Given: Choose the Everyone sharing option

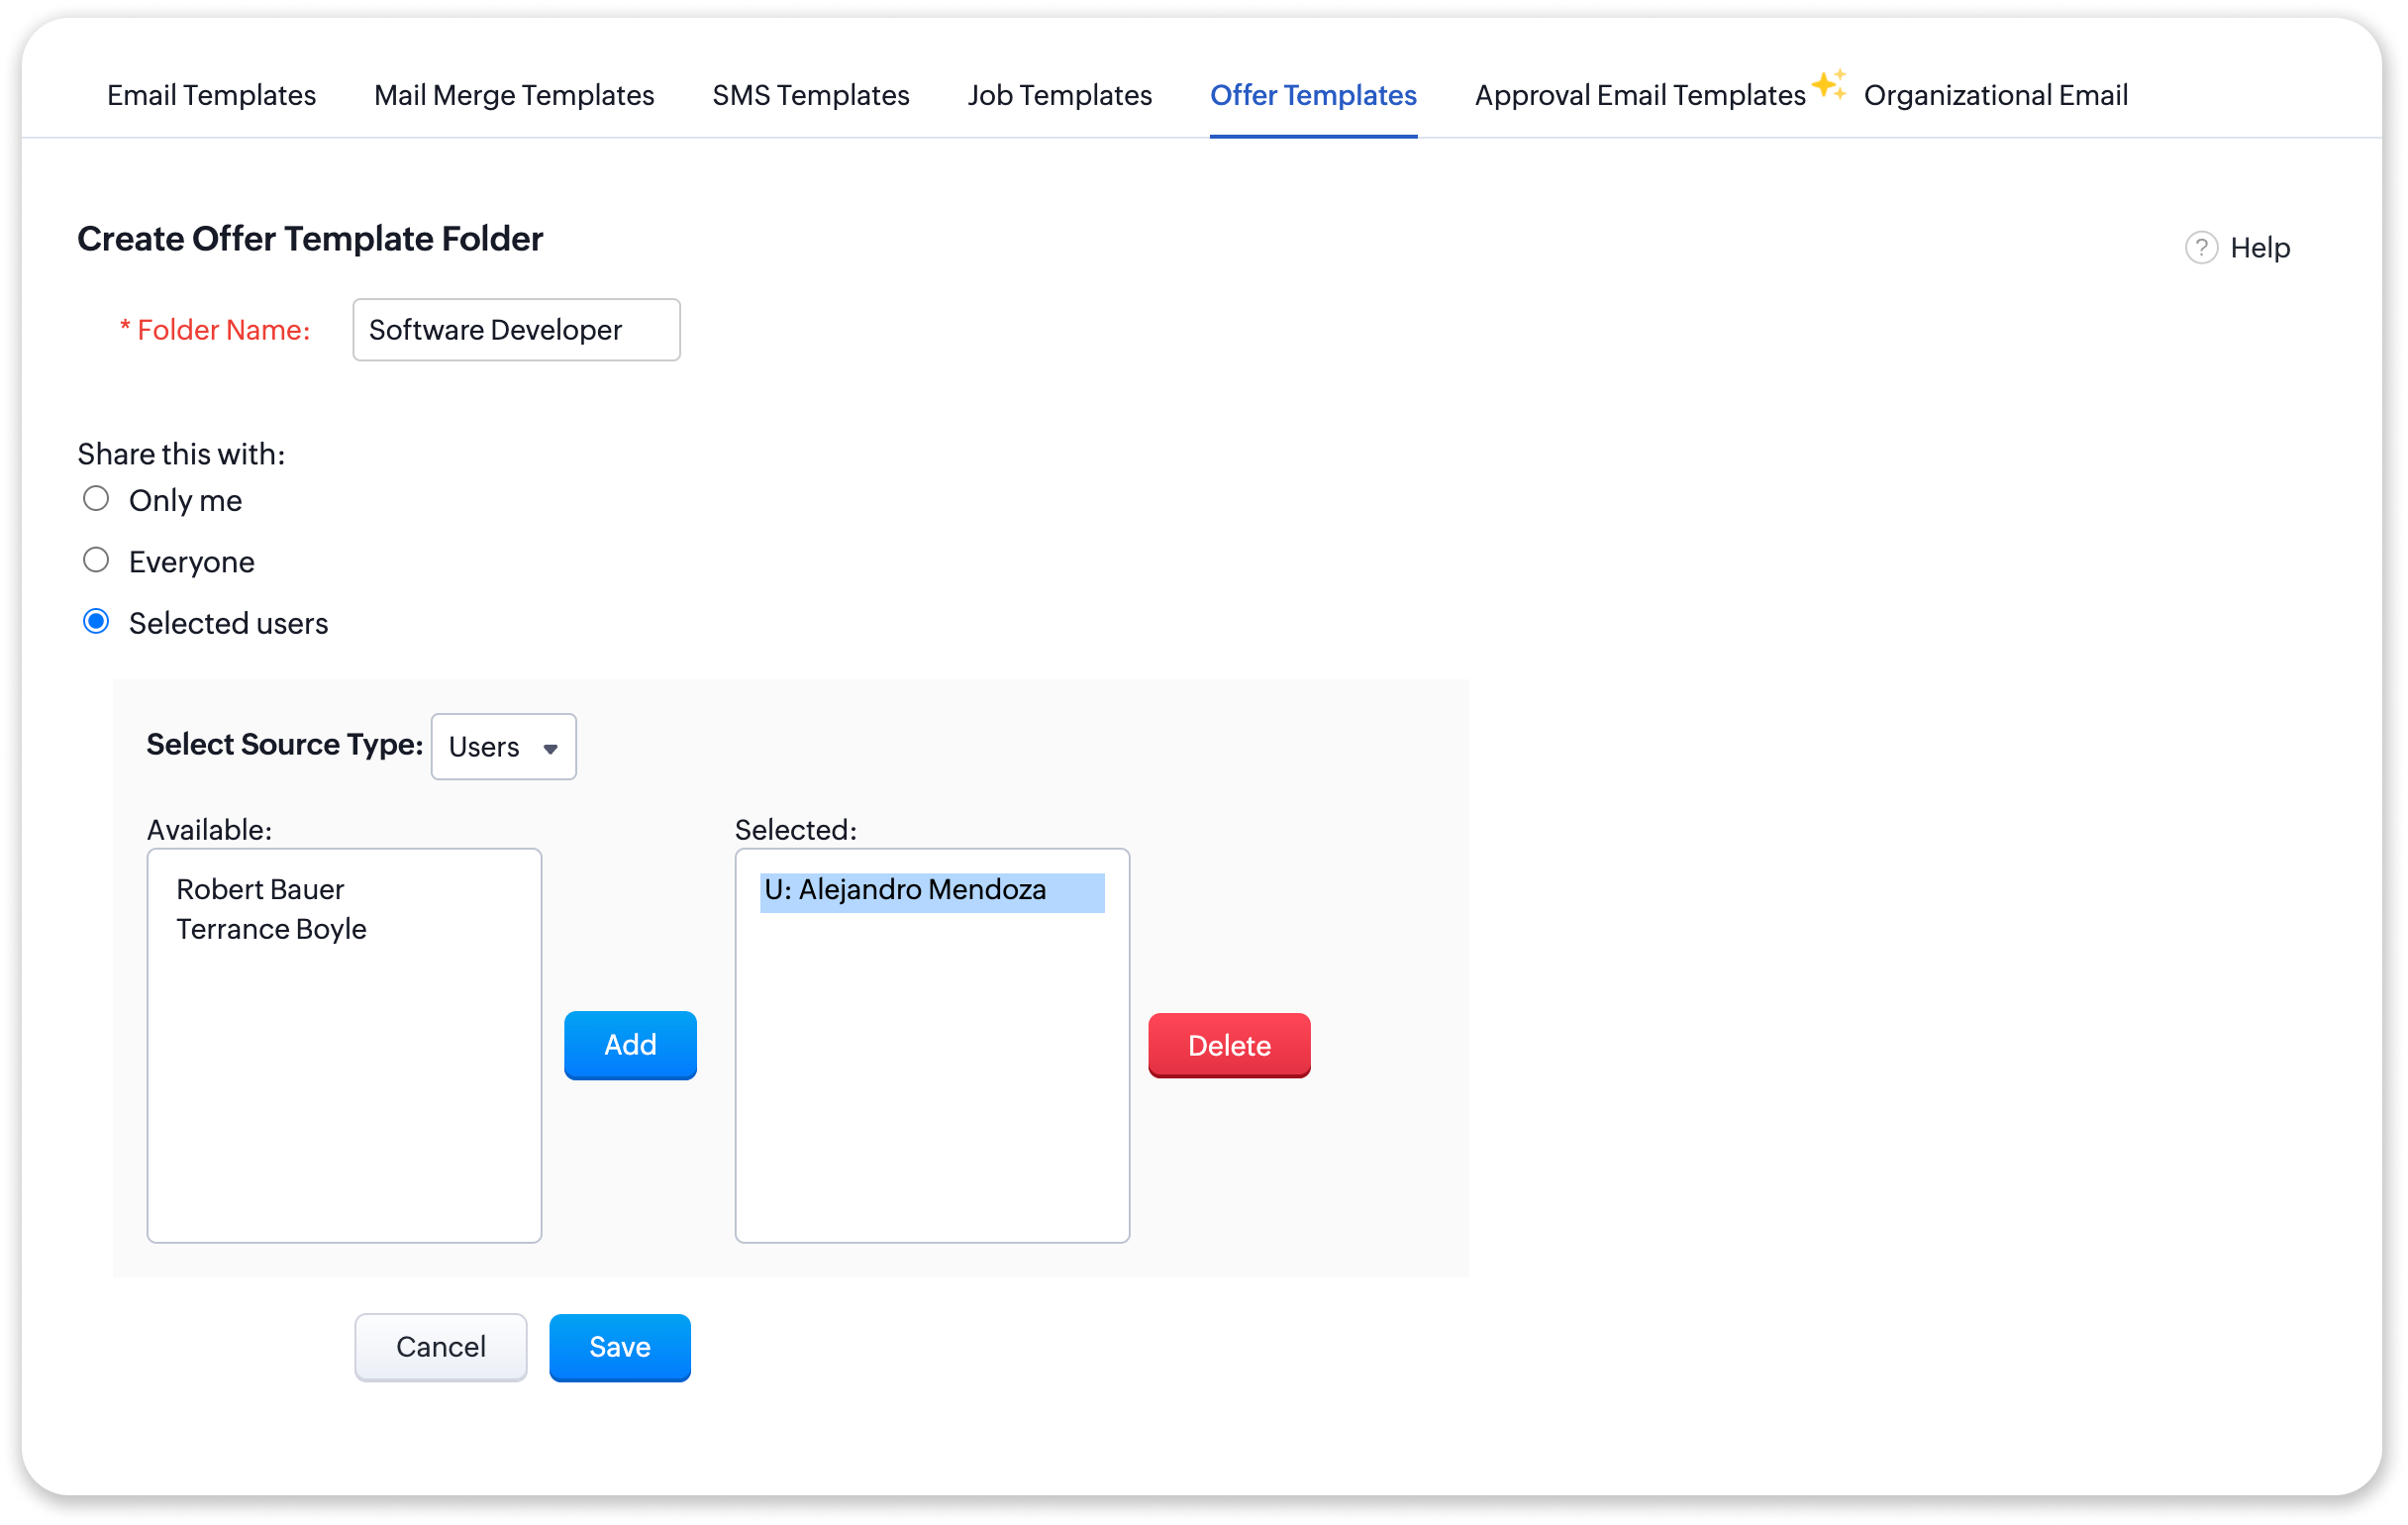Looking at the screenshot, I should point(96,560).
